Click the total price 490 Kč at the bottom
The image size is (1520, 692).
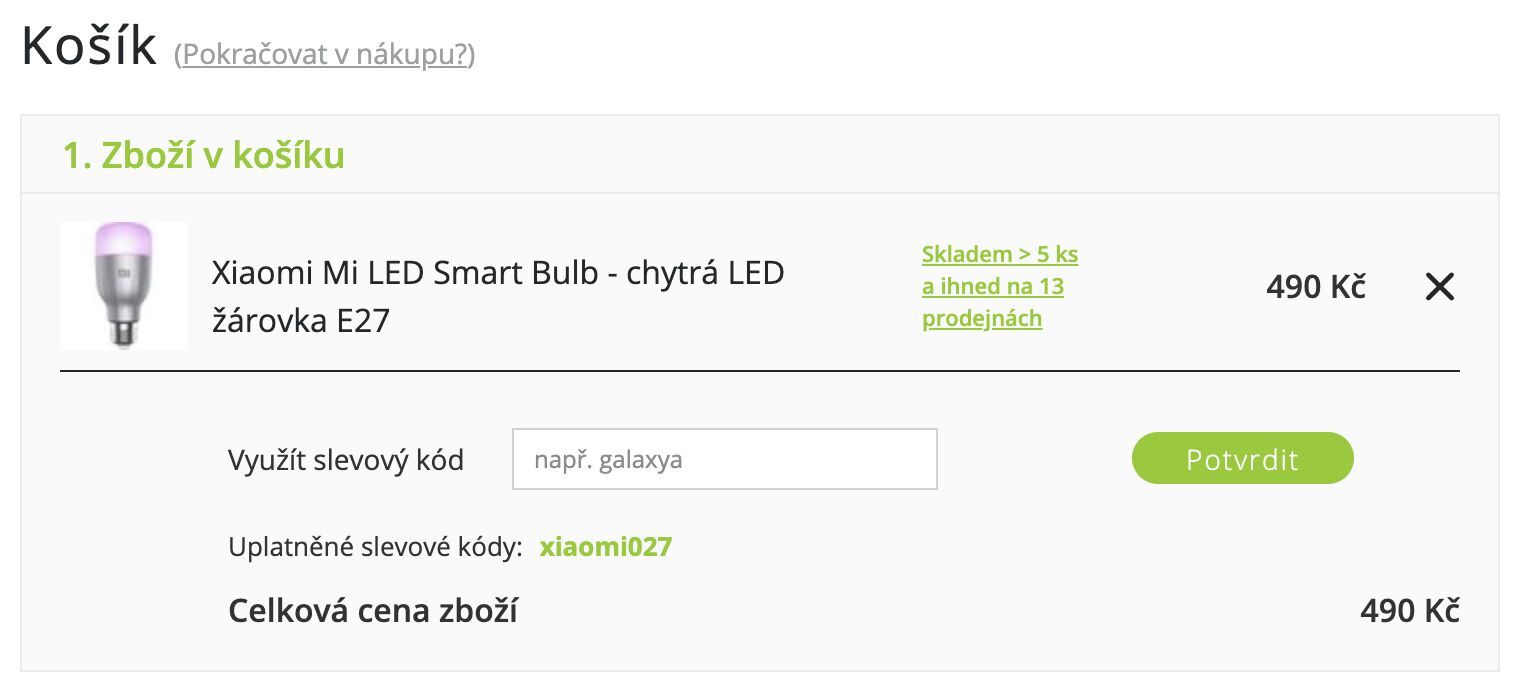1409,611
